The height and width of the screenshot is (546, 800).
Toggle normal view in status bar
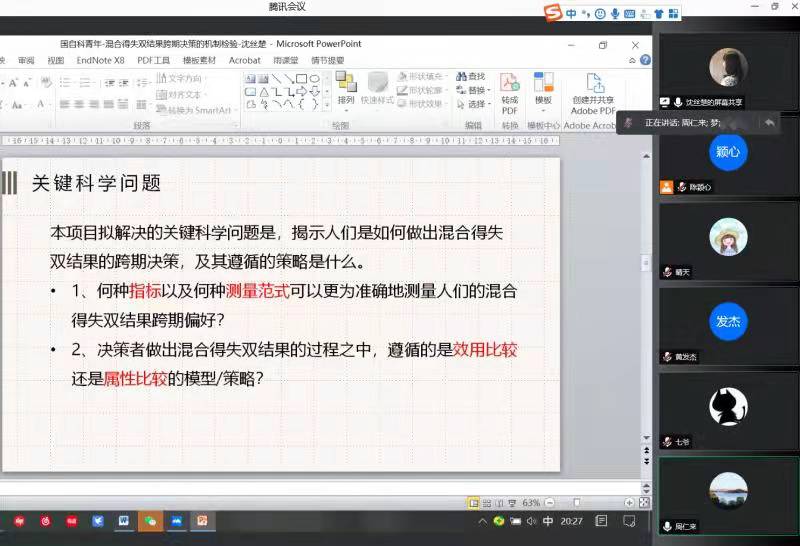click(x=473, y=502)
